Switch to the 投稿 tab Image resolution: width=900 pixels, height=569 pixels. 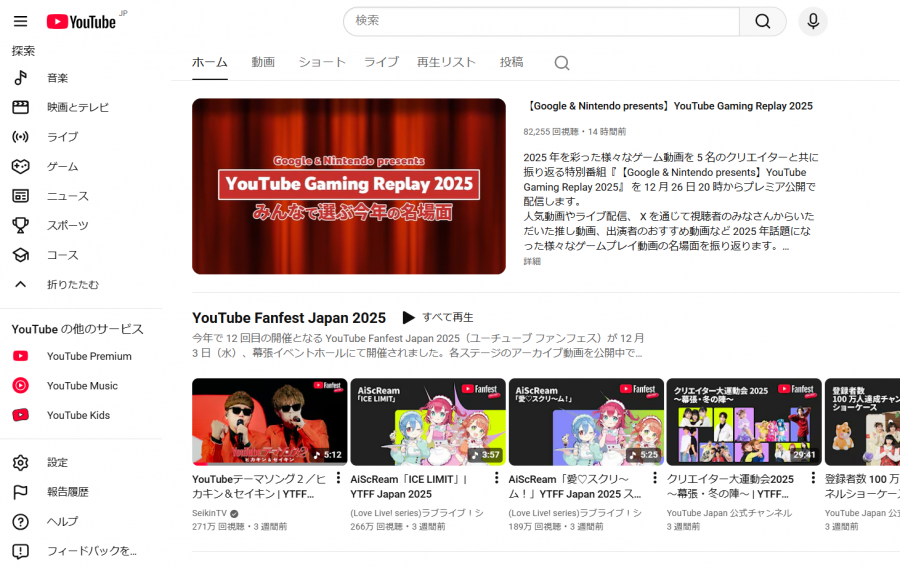point(511,62)
